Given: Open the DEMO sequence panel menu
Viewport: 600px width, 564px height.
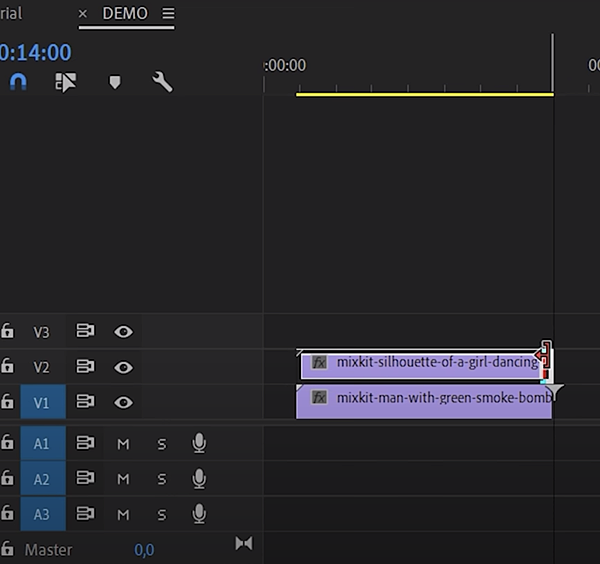Looking at the screenshot, I should [x=168, y=14].
